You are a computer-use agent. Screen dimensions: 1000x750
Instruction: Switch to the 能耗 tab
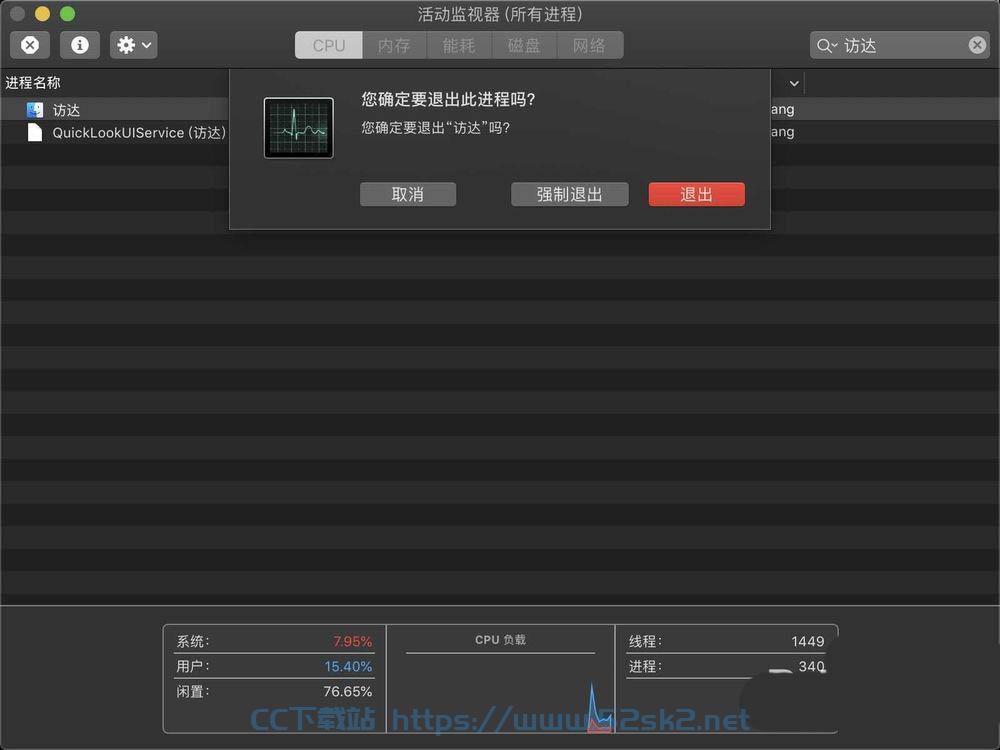coord(459,45)
